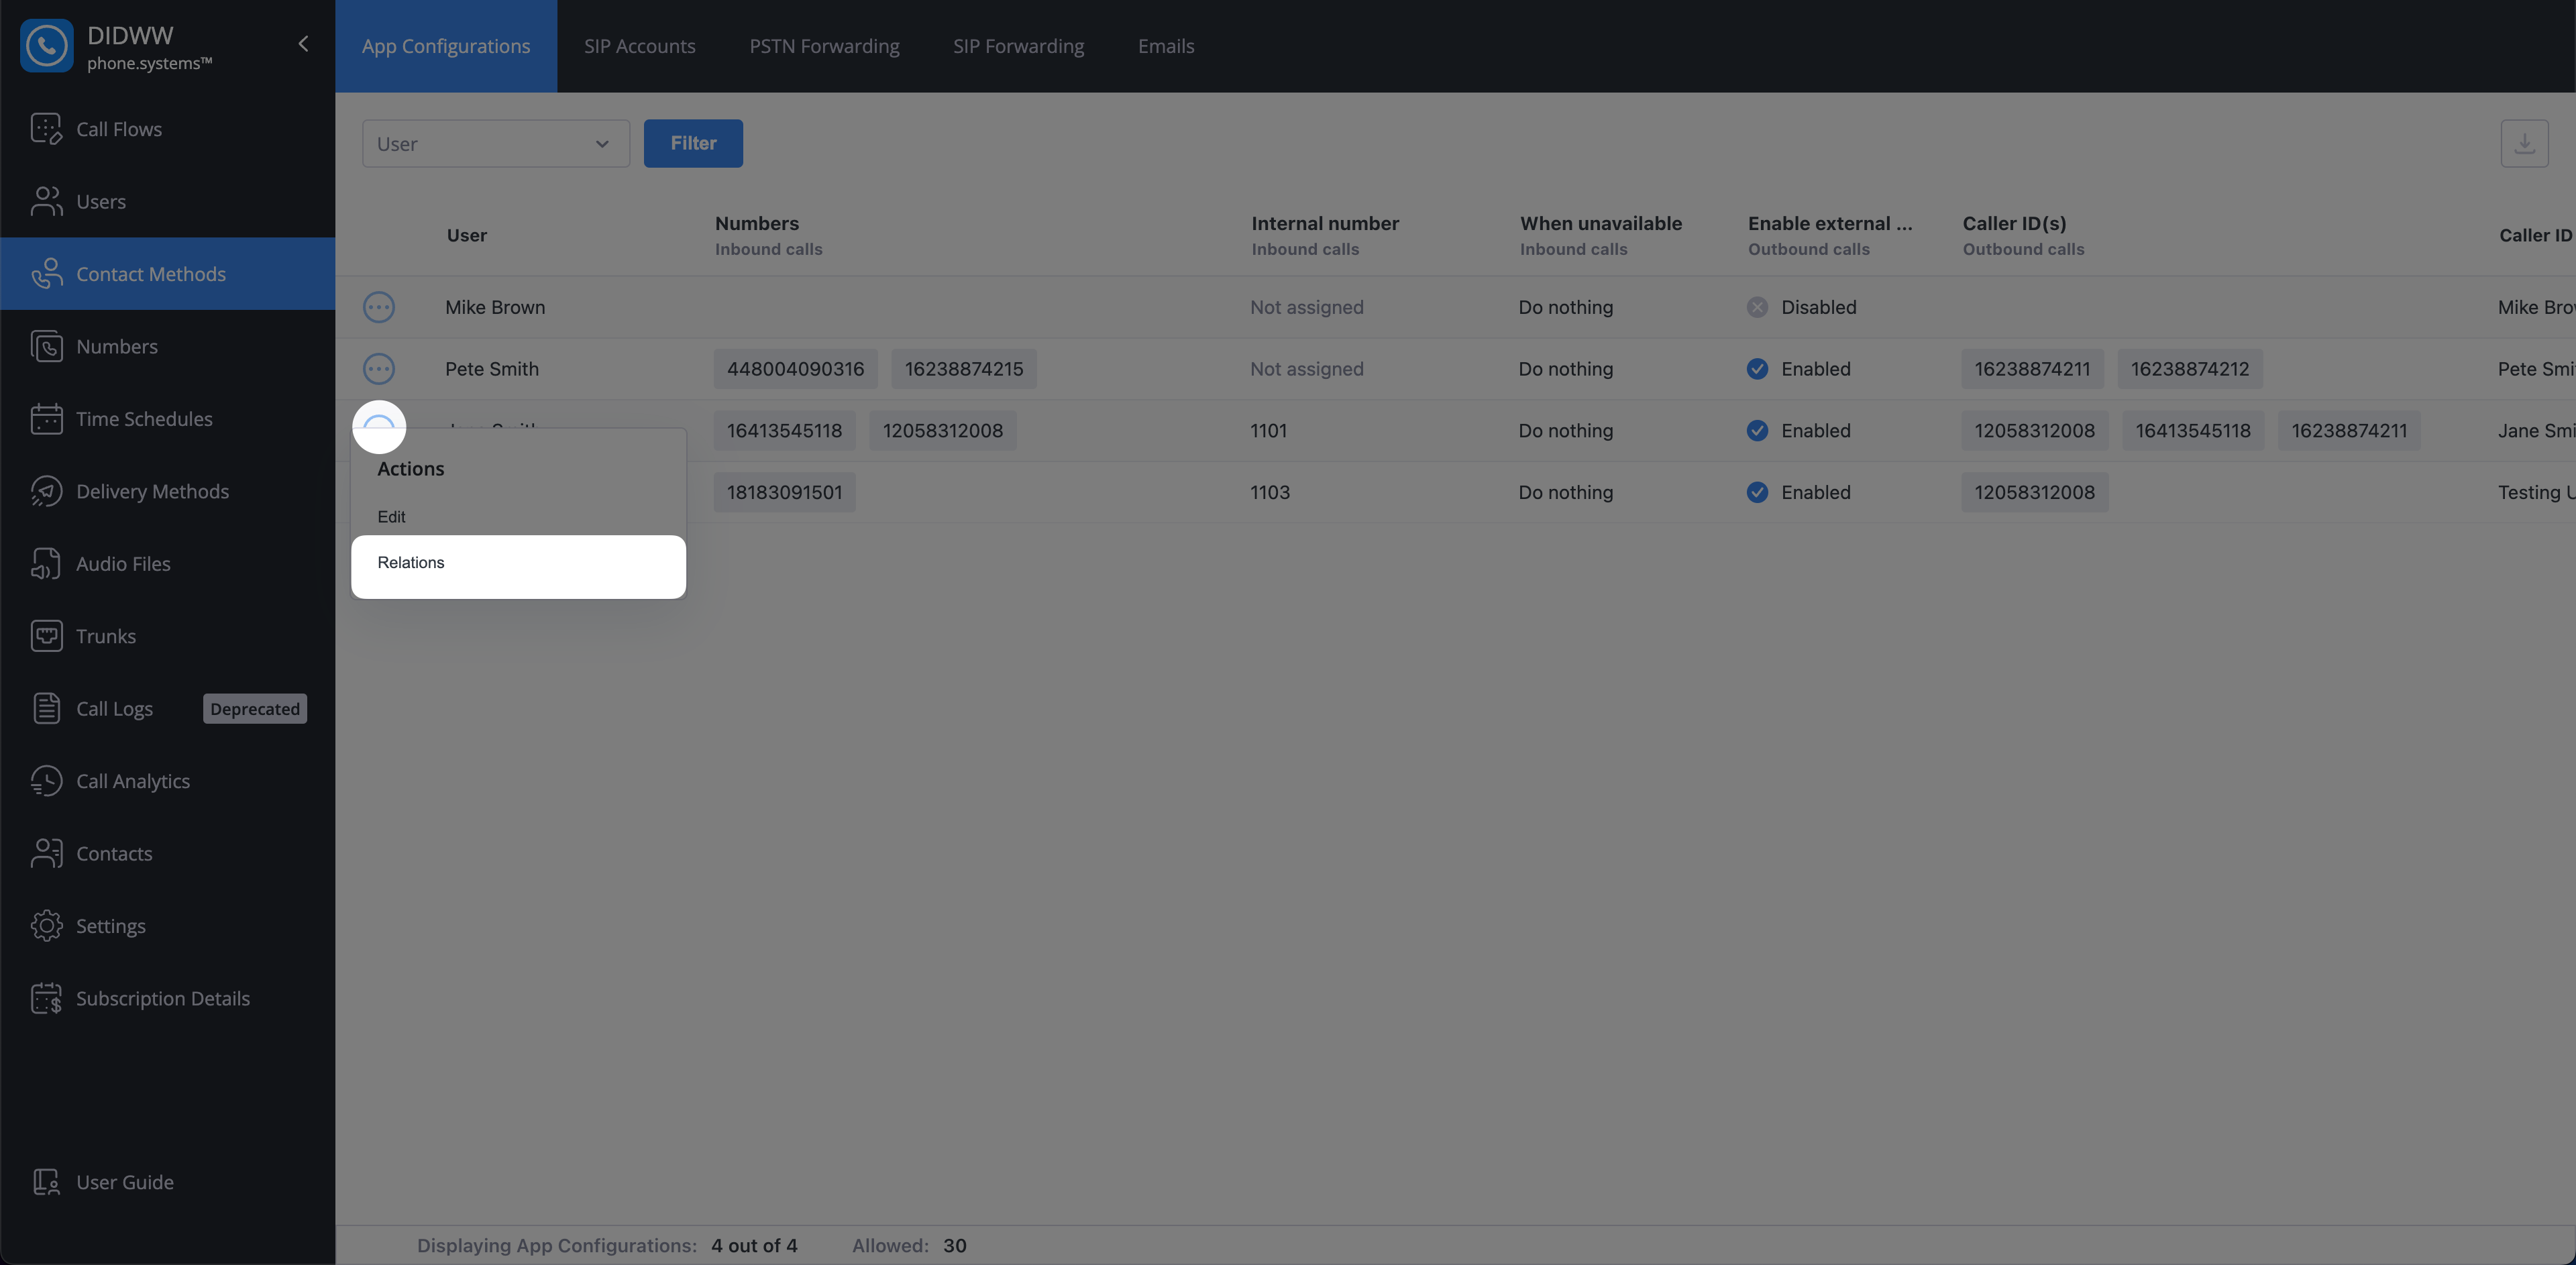Switch to Emails tab
Viewport: 2576px width, 1265px height.
coord(1166,46)
